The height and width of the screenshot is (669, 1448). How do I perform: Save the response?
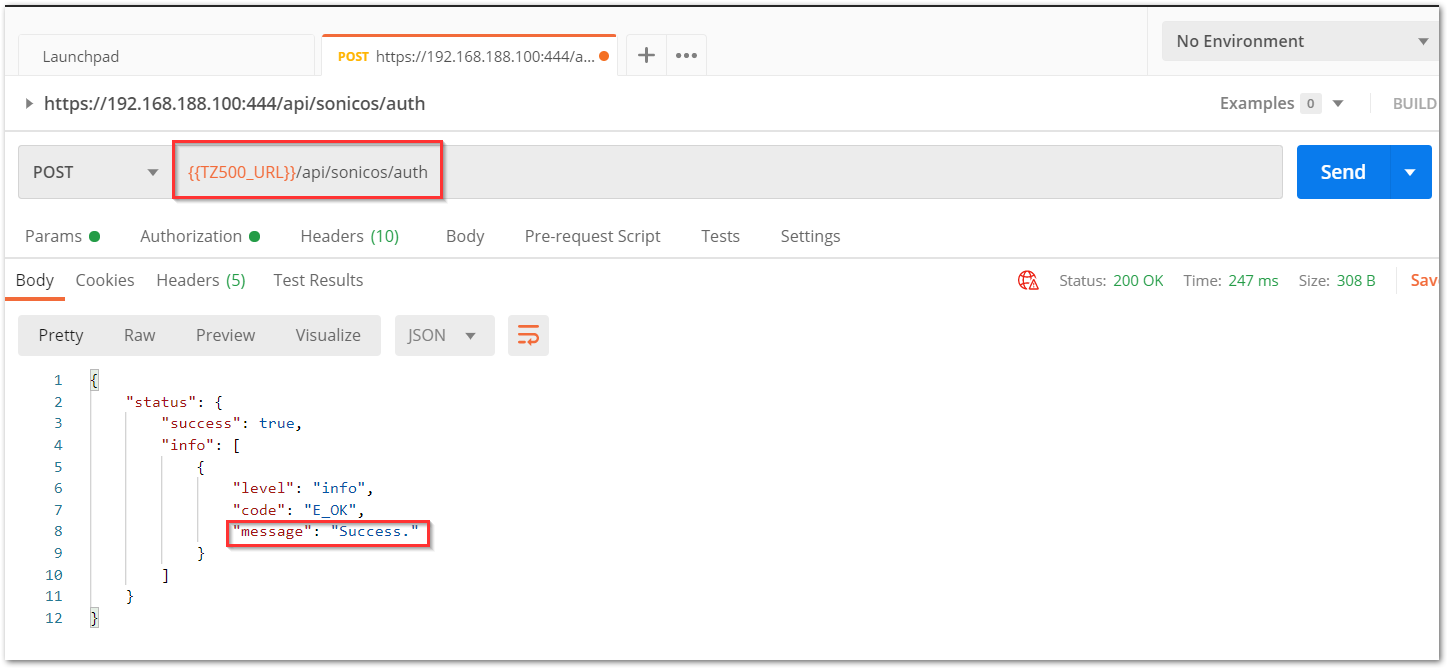pos(1424,281)
